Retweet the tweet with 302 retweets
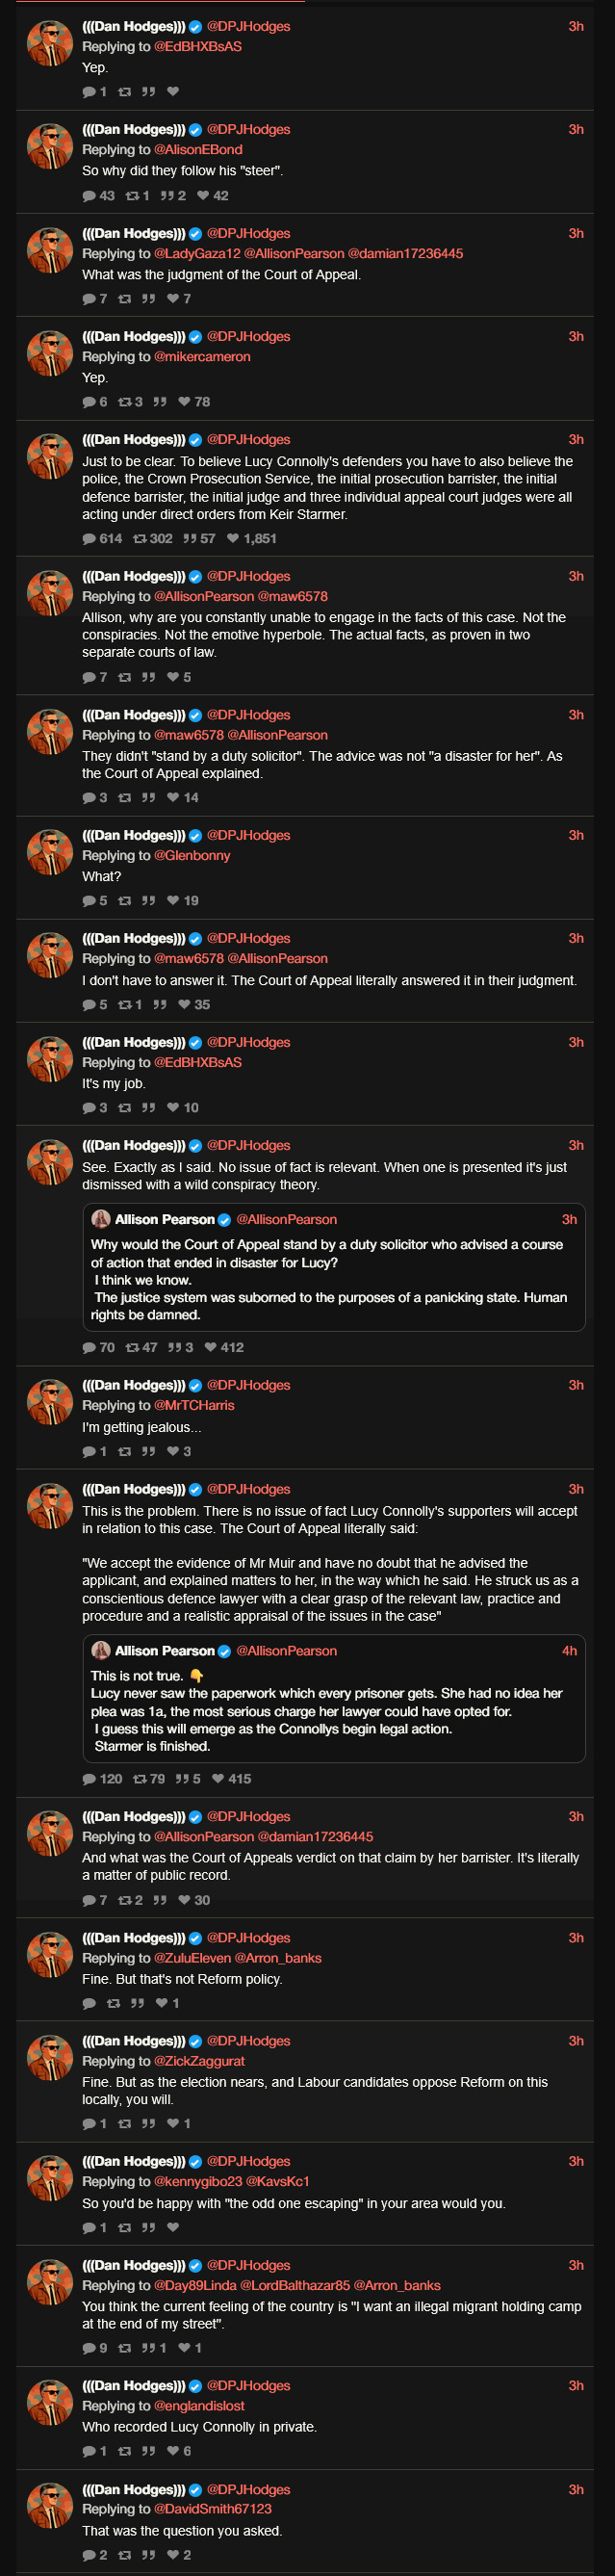This screenshot has width=615, height=2576. [x=140, y=539]
